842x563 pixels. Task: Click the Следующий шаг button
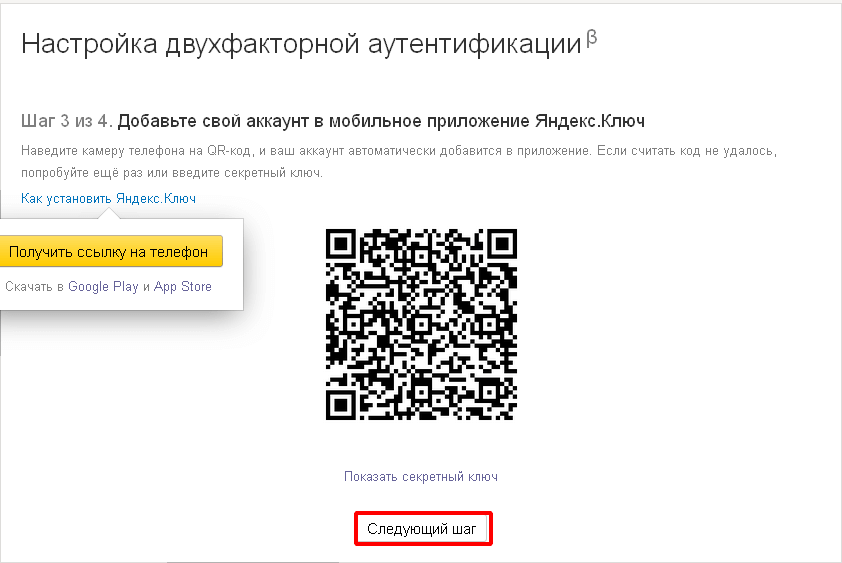(422, 529)
